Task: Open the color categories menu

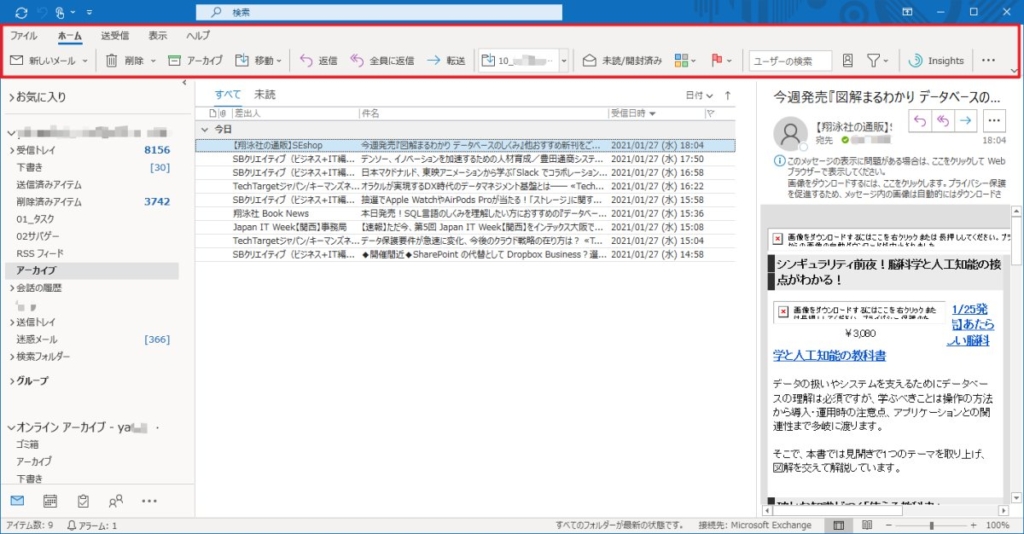Action: click(685, 61)
